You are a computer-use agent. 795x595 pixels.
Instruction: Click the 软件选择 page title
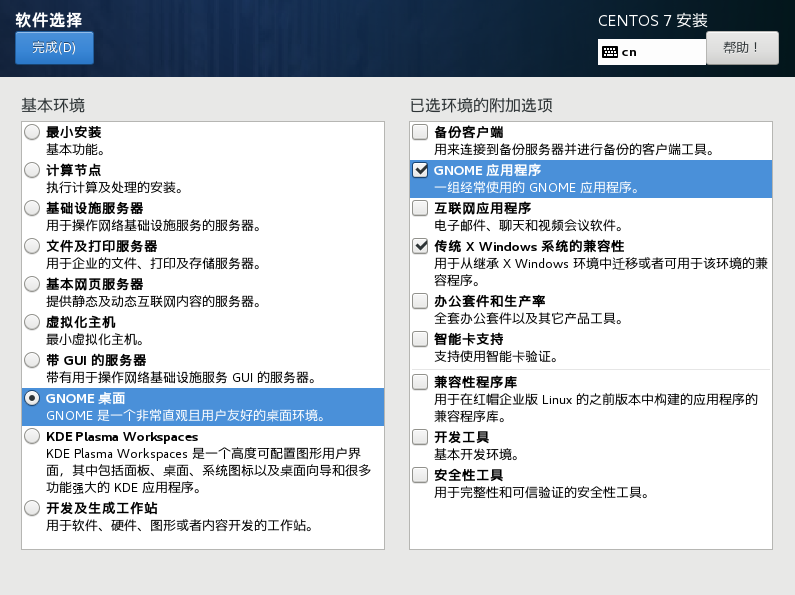point(49,20)
